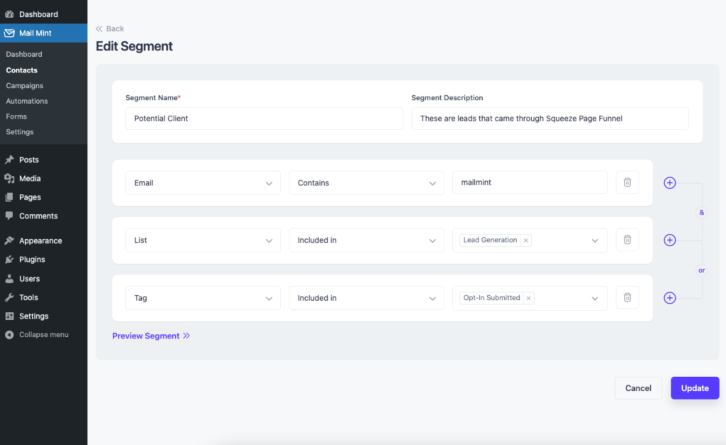Toggle the 'or' logical operator
Image resolution: width=726 pixels, height=445 pixels.
coord(701,270)
